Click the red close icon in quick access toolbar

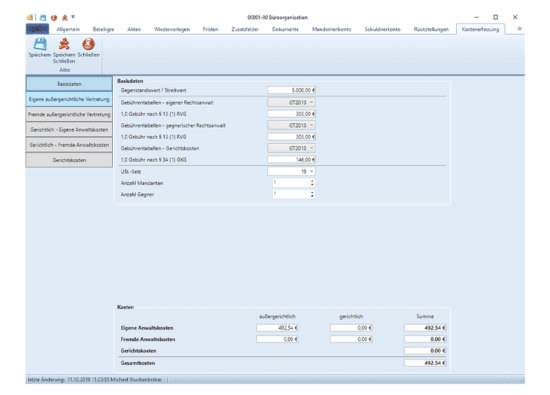(x=54, y=17)
